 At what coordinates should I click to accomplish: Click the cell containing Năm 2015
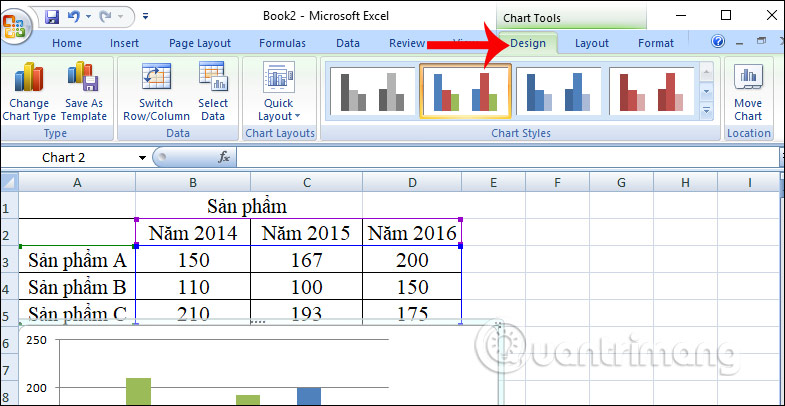pyautogui.click(x=306, y=233)
